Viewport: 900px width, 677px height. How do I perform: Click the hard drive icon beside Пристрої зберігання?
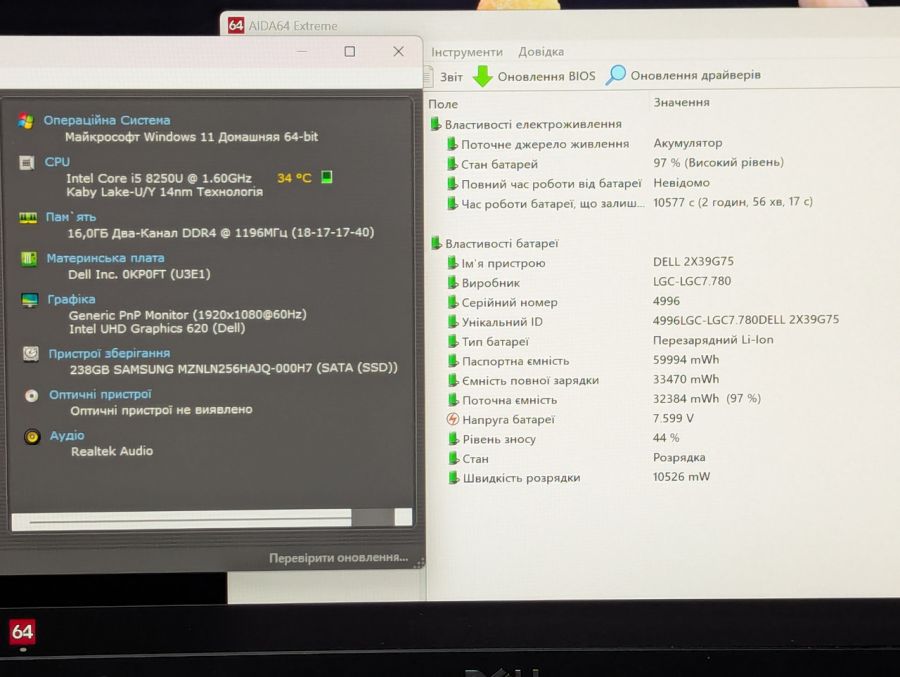point(30,354)
